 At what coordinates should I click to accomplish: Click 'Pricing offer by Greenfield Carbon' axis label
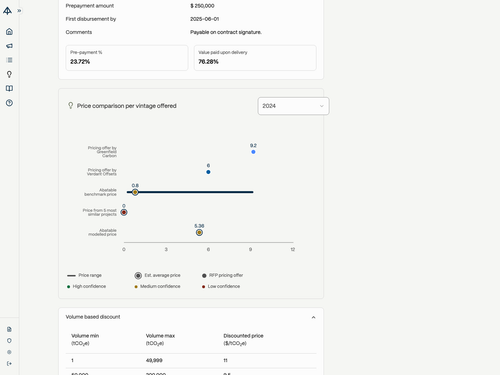click(x=102, y=152)
